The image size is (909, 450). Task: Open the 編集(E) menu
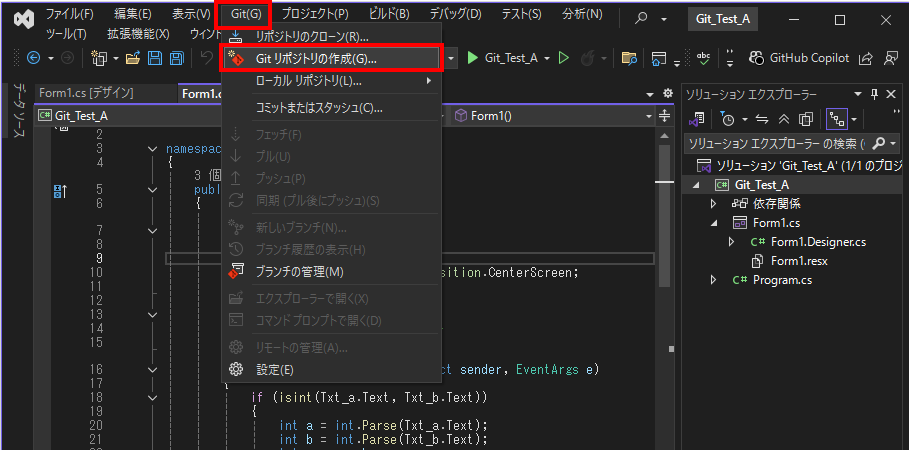(133, 14)
